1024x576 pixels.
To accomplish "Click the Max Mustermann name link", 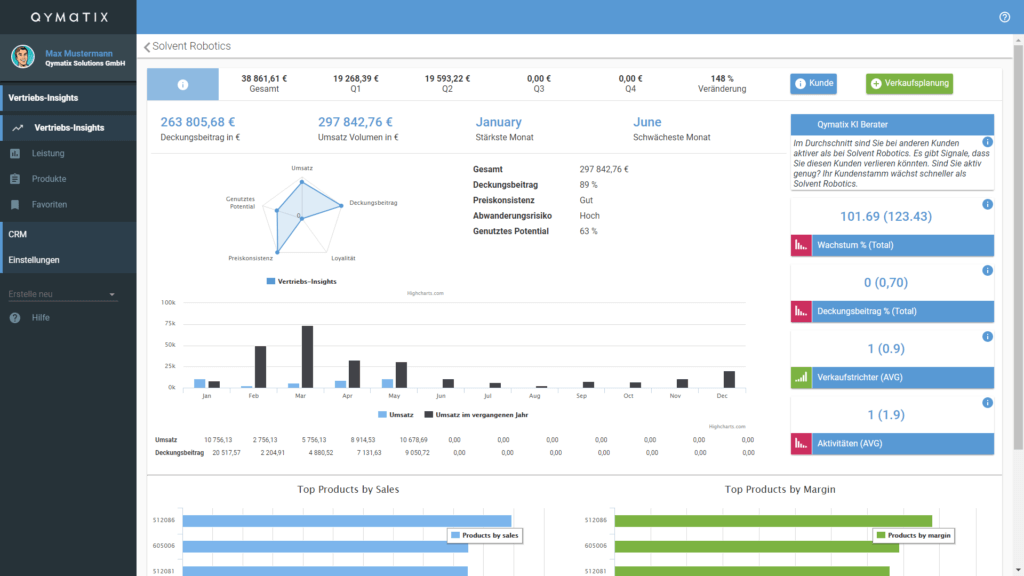I will (x=79, y=54).
